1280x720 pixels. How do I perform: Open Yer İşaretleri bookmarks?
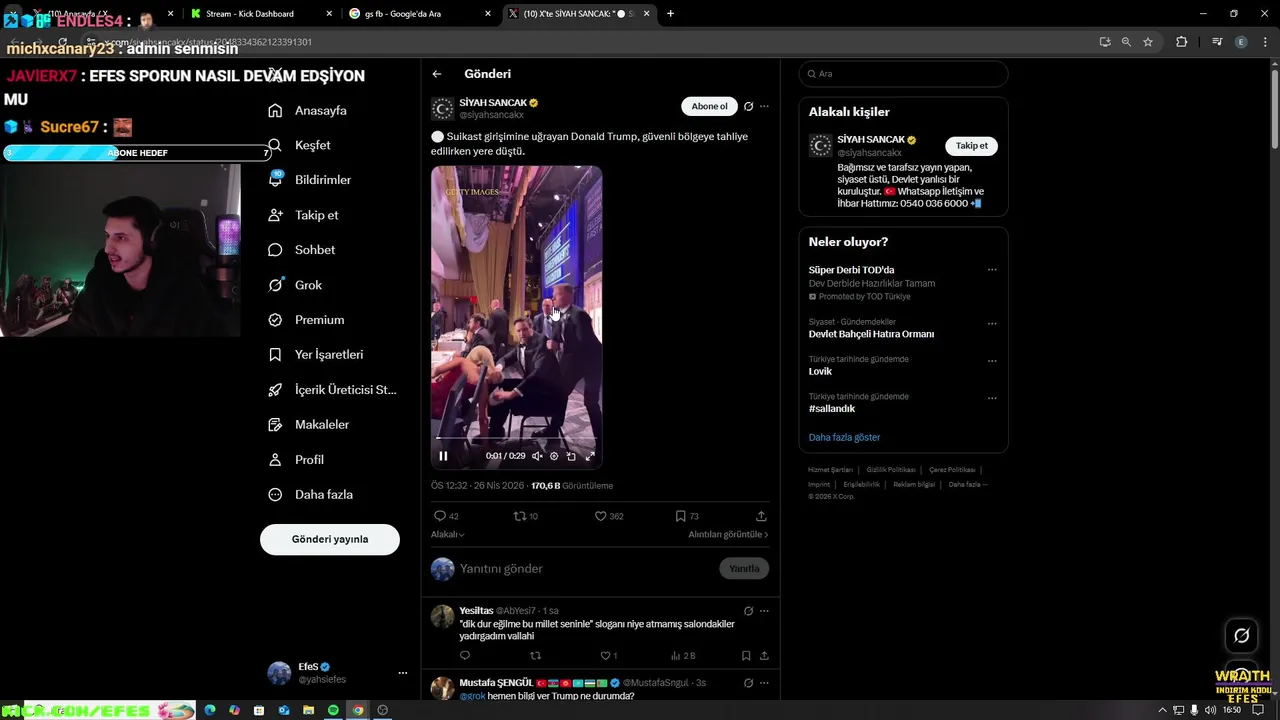click(315, 355)
